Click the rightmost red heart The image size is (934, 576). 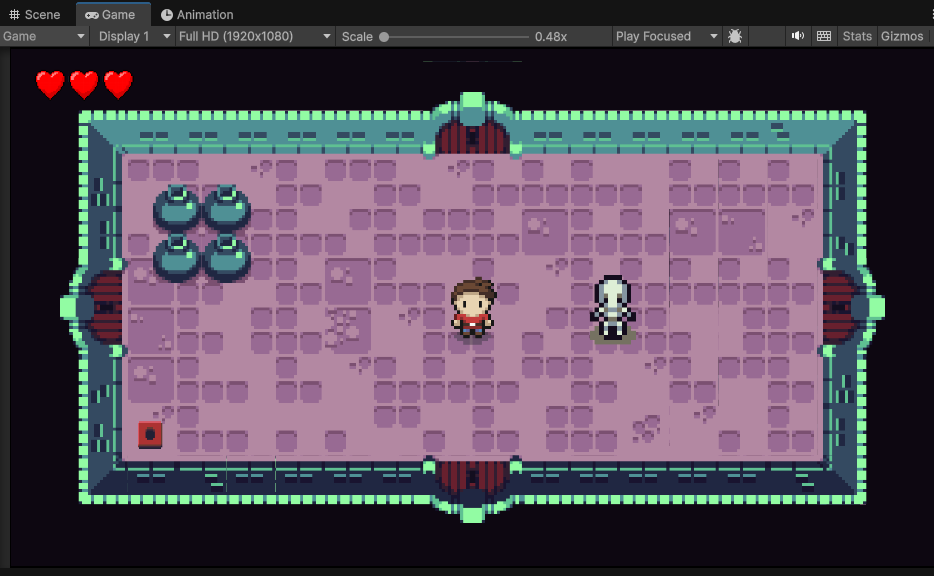pos(118,85)
